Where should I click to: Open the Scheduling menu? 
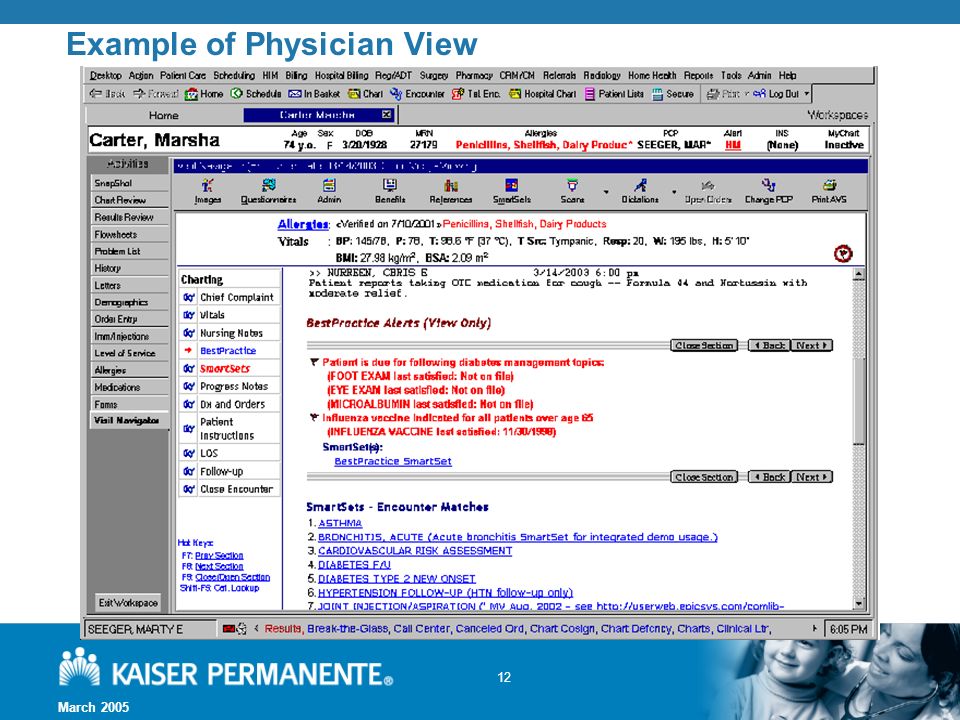pos(234,75)
